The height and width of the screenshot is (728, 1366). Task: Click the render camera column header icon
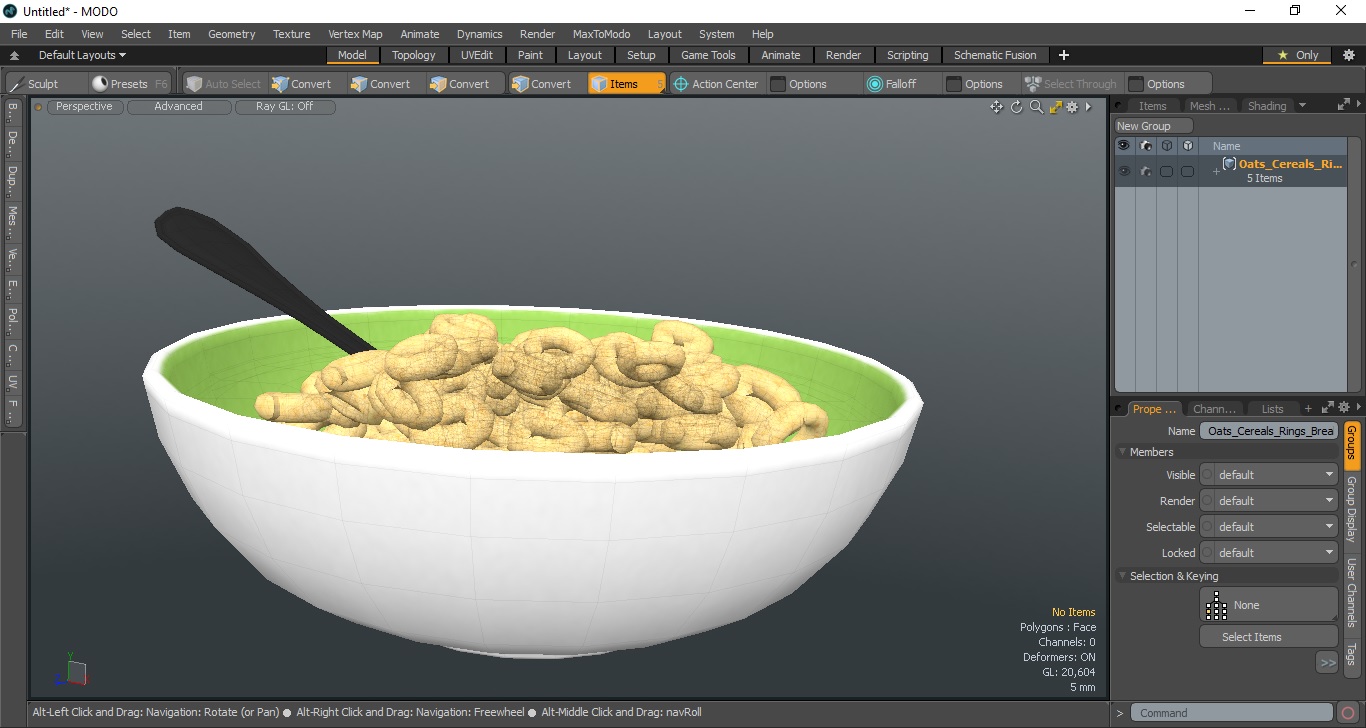1145,146
